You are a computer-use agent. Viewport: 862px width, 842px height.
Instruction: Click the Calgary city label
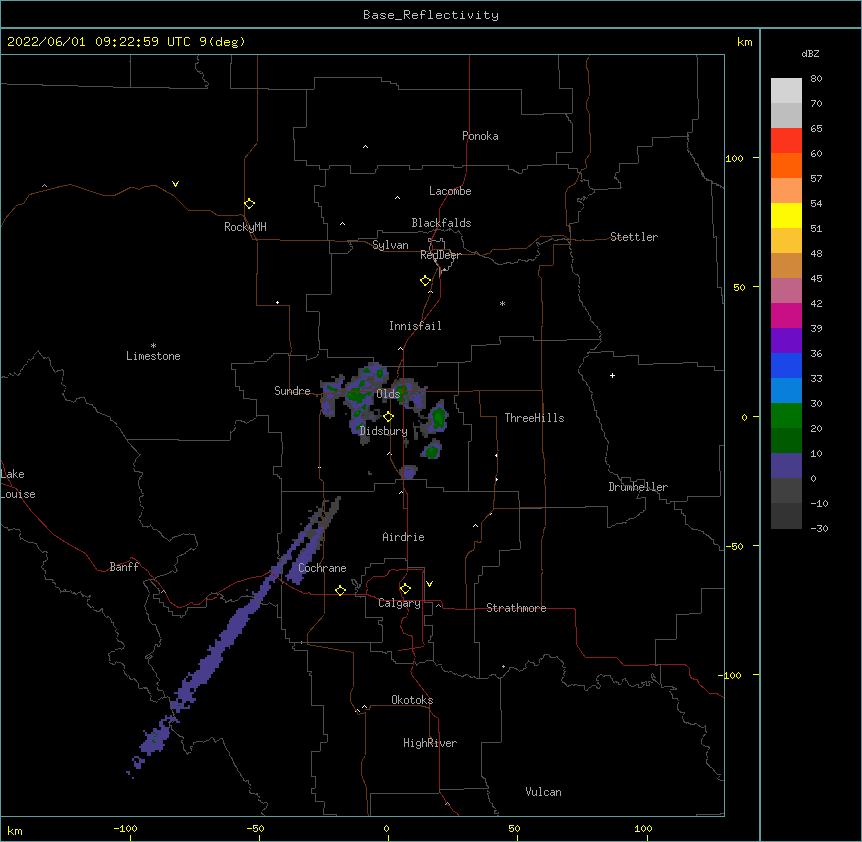point(400,603)
